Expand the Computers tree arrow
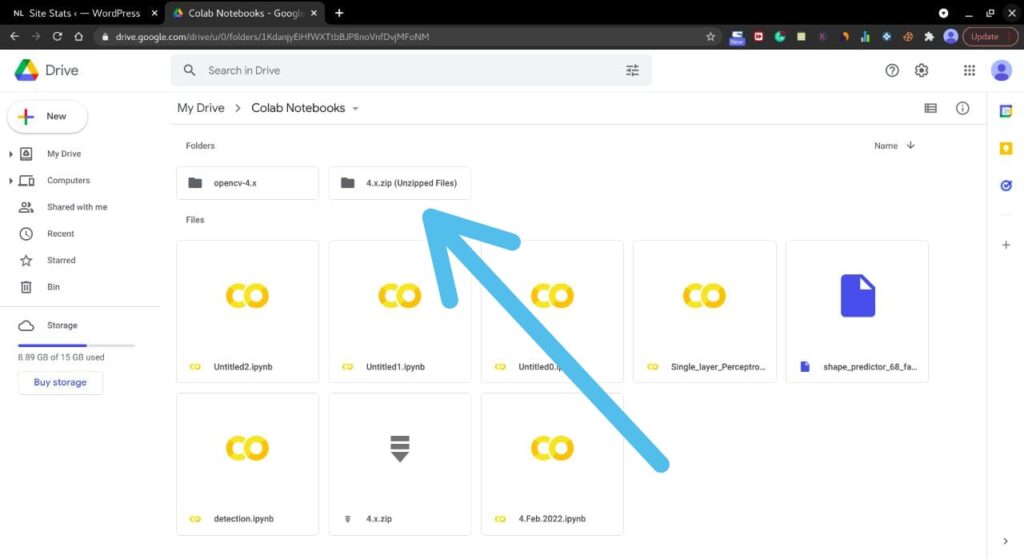This screenshot has height=559, width=1024. click(10, 181)
